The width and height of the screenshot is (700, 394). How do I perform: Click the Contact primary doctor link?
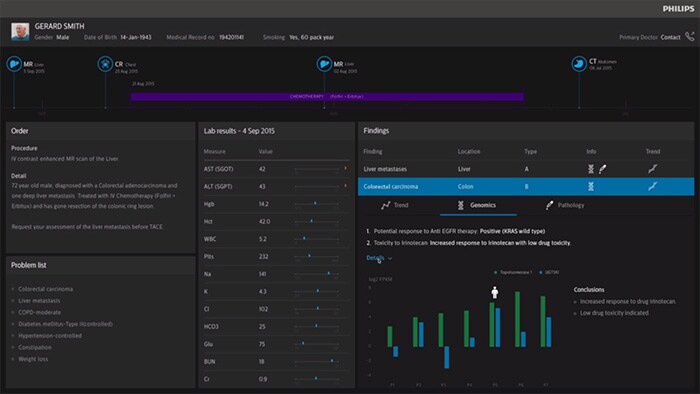click(x=670, y=37)
